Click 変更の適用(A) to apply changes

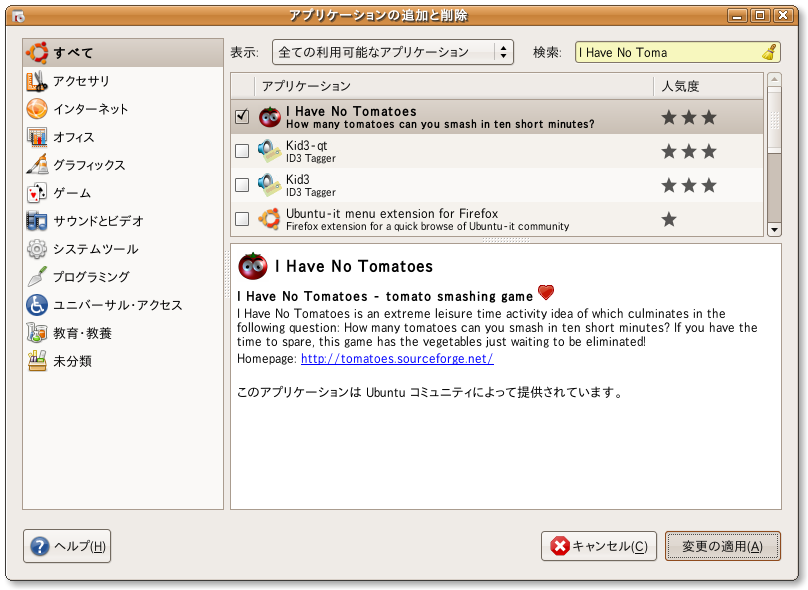[x=722, y=546]
